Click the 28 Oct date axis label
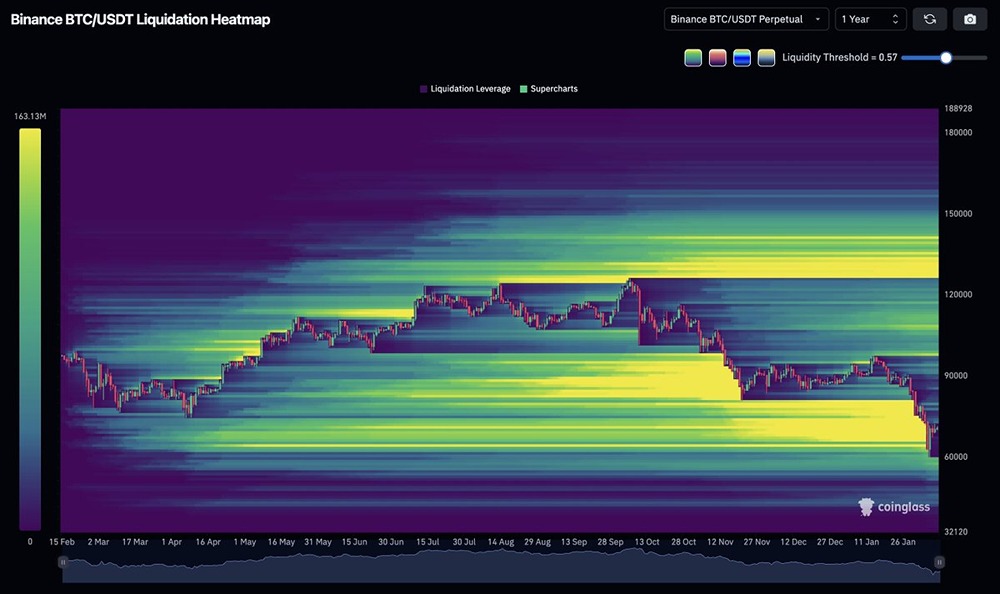The height and width of the screenshot is (594, 1000). (x=683, y=542)
